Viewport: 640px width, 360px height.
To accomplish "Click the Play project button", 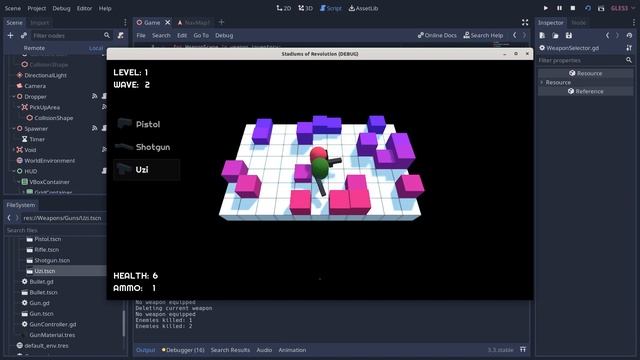I will [x=546, y=8].
